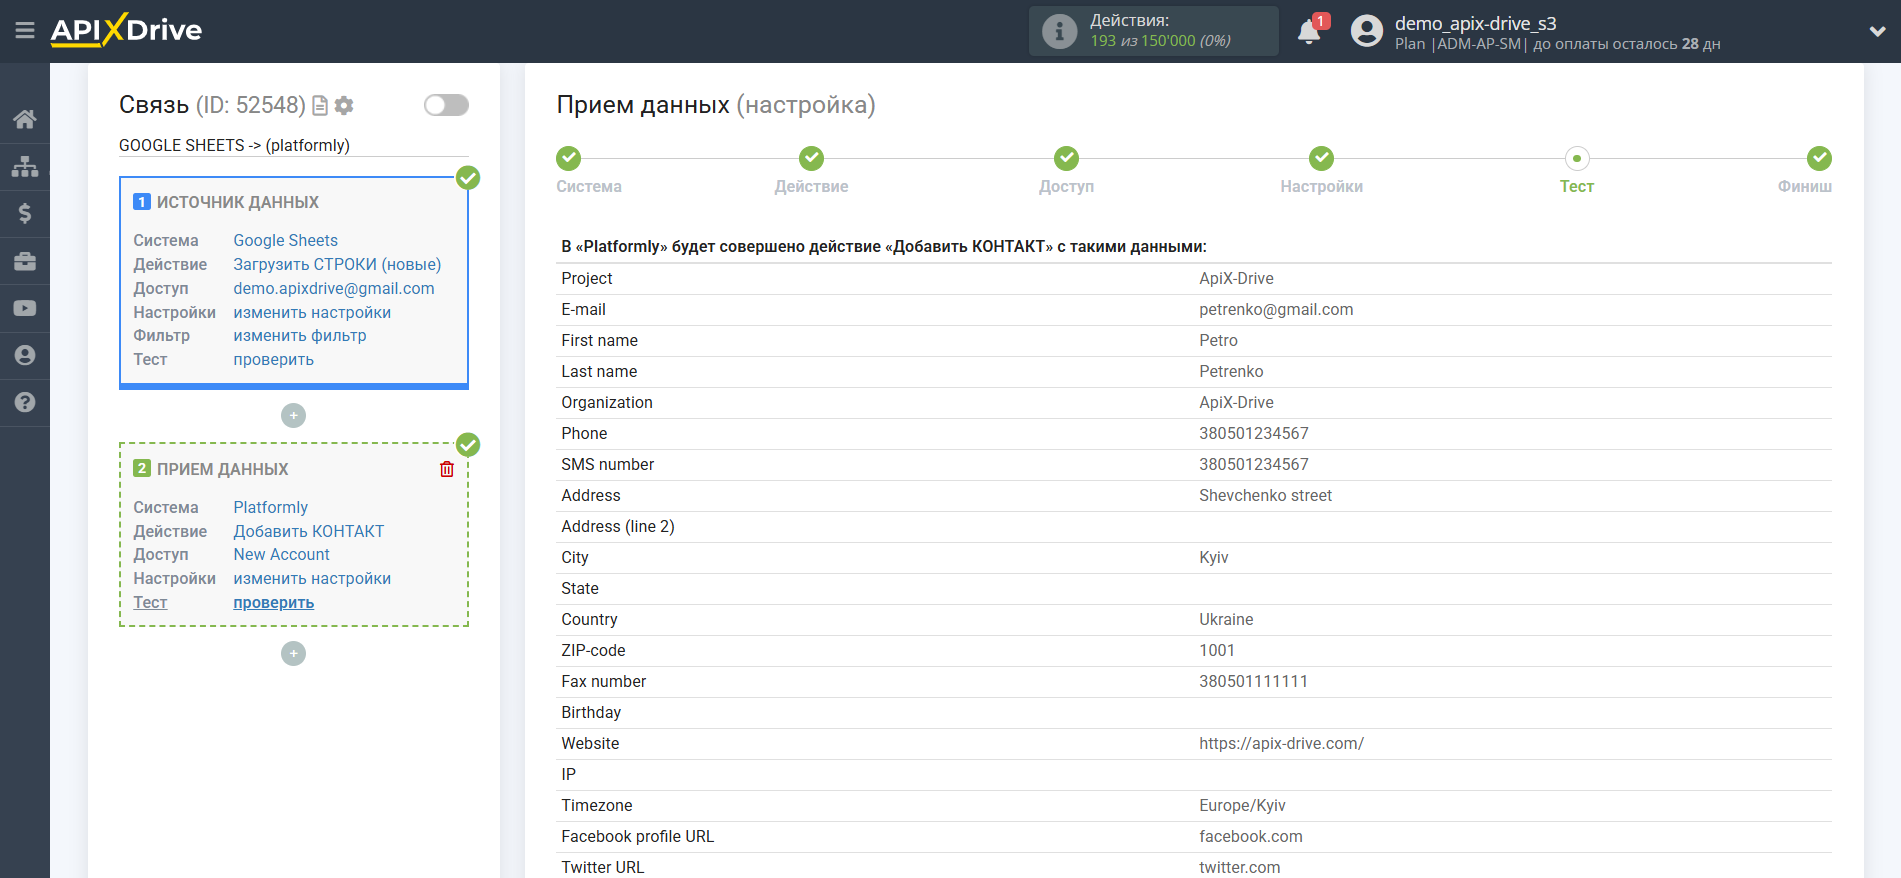
Task: Expand the account dropdown chevron
Action: coord(1877,31)
